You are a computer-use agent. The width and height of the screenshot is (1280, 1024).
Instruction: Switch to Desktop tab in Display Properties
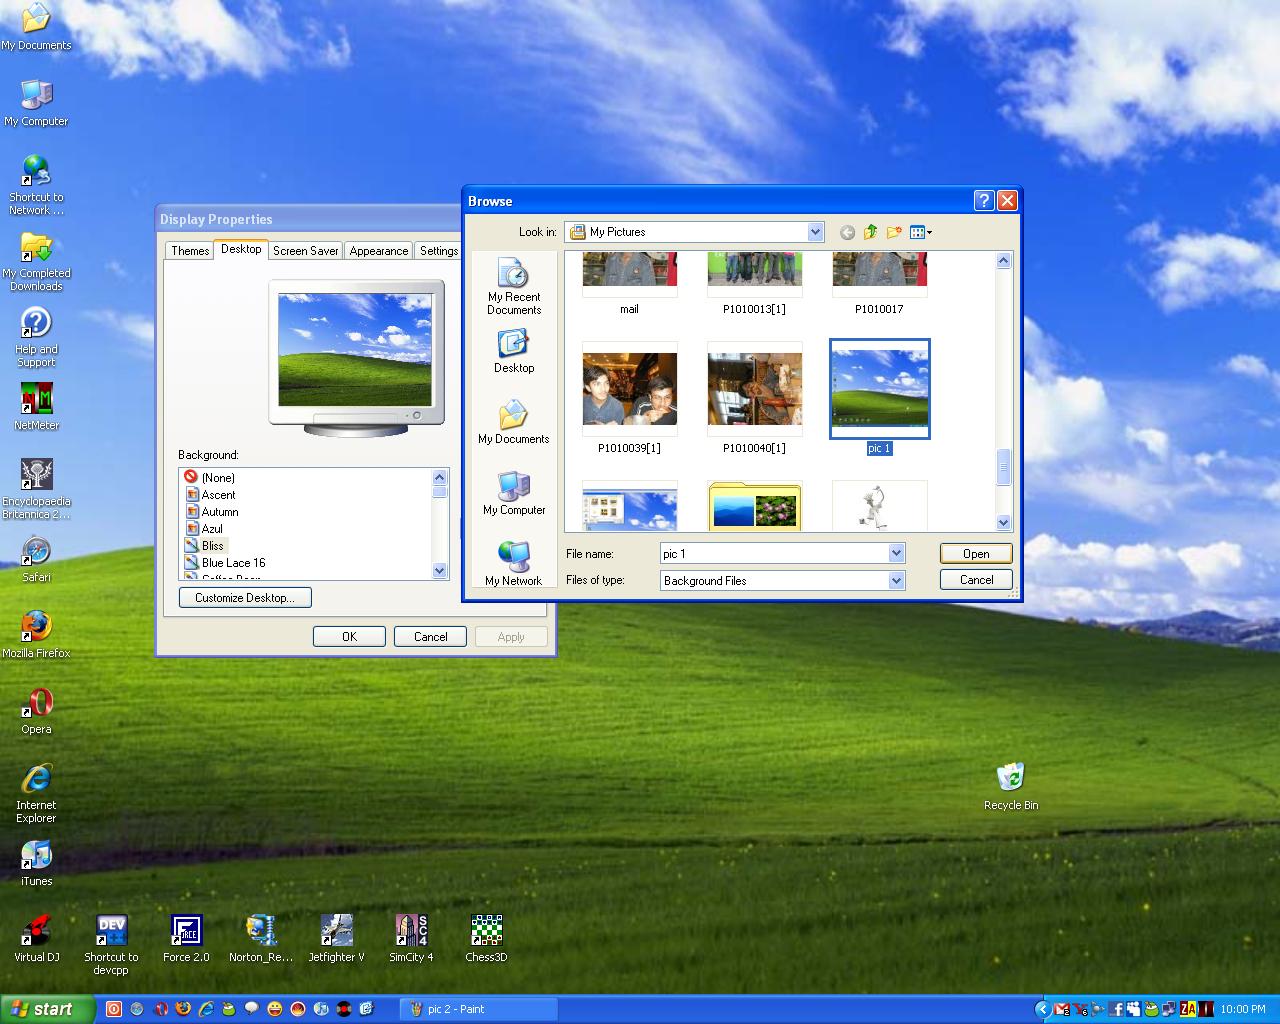tap(241, 249)
